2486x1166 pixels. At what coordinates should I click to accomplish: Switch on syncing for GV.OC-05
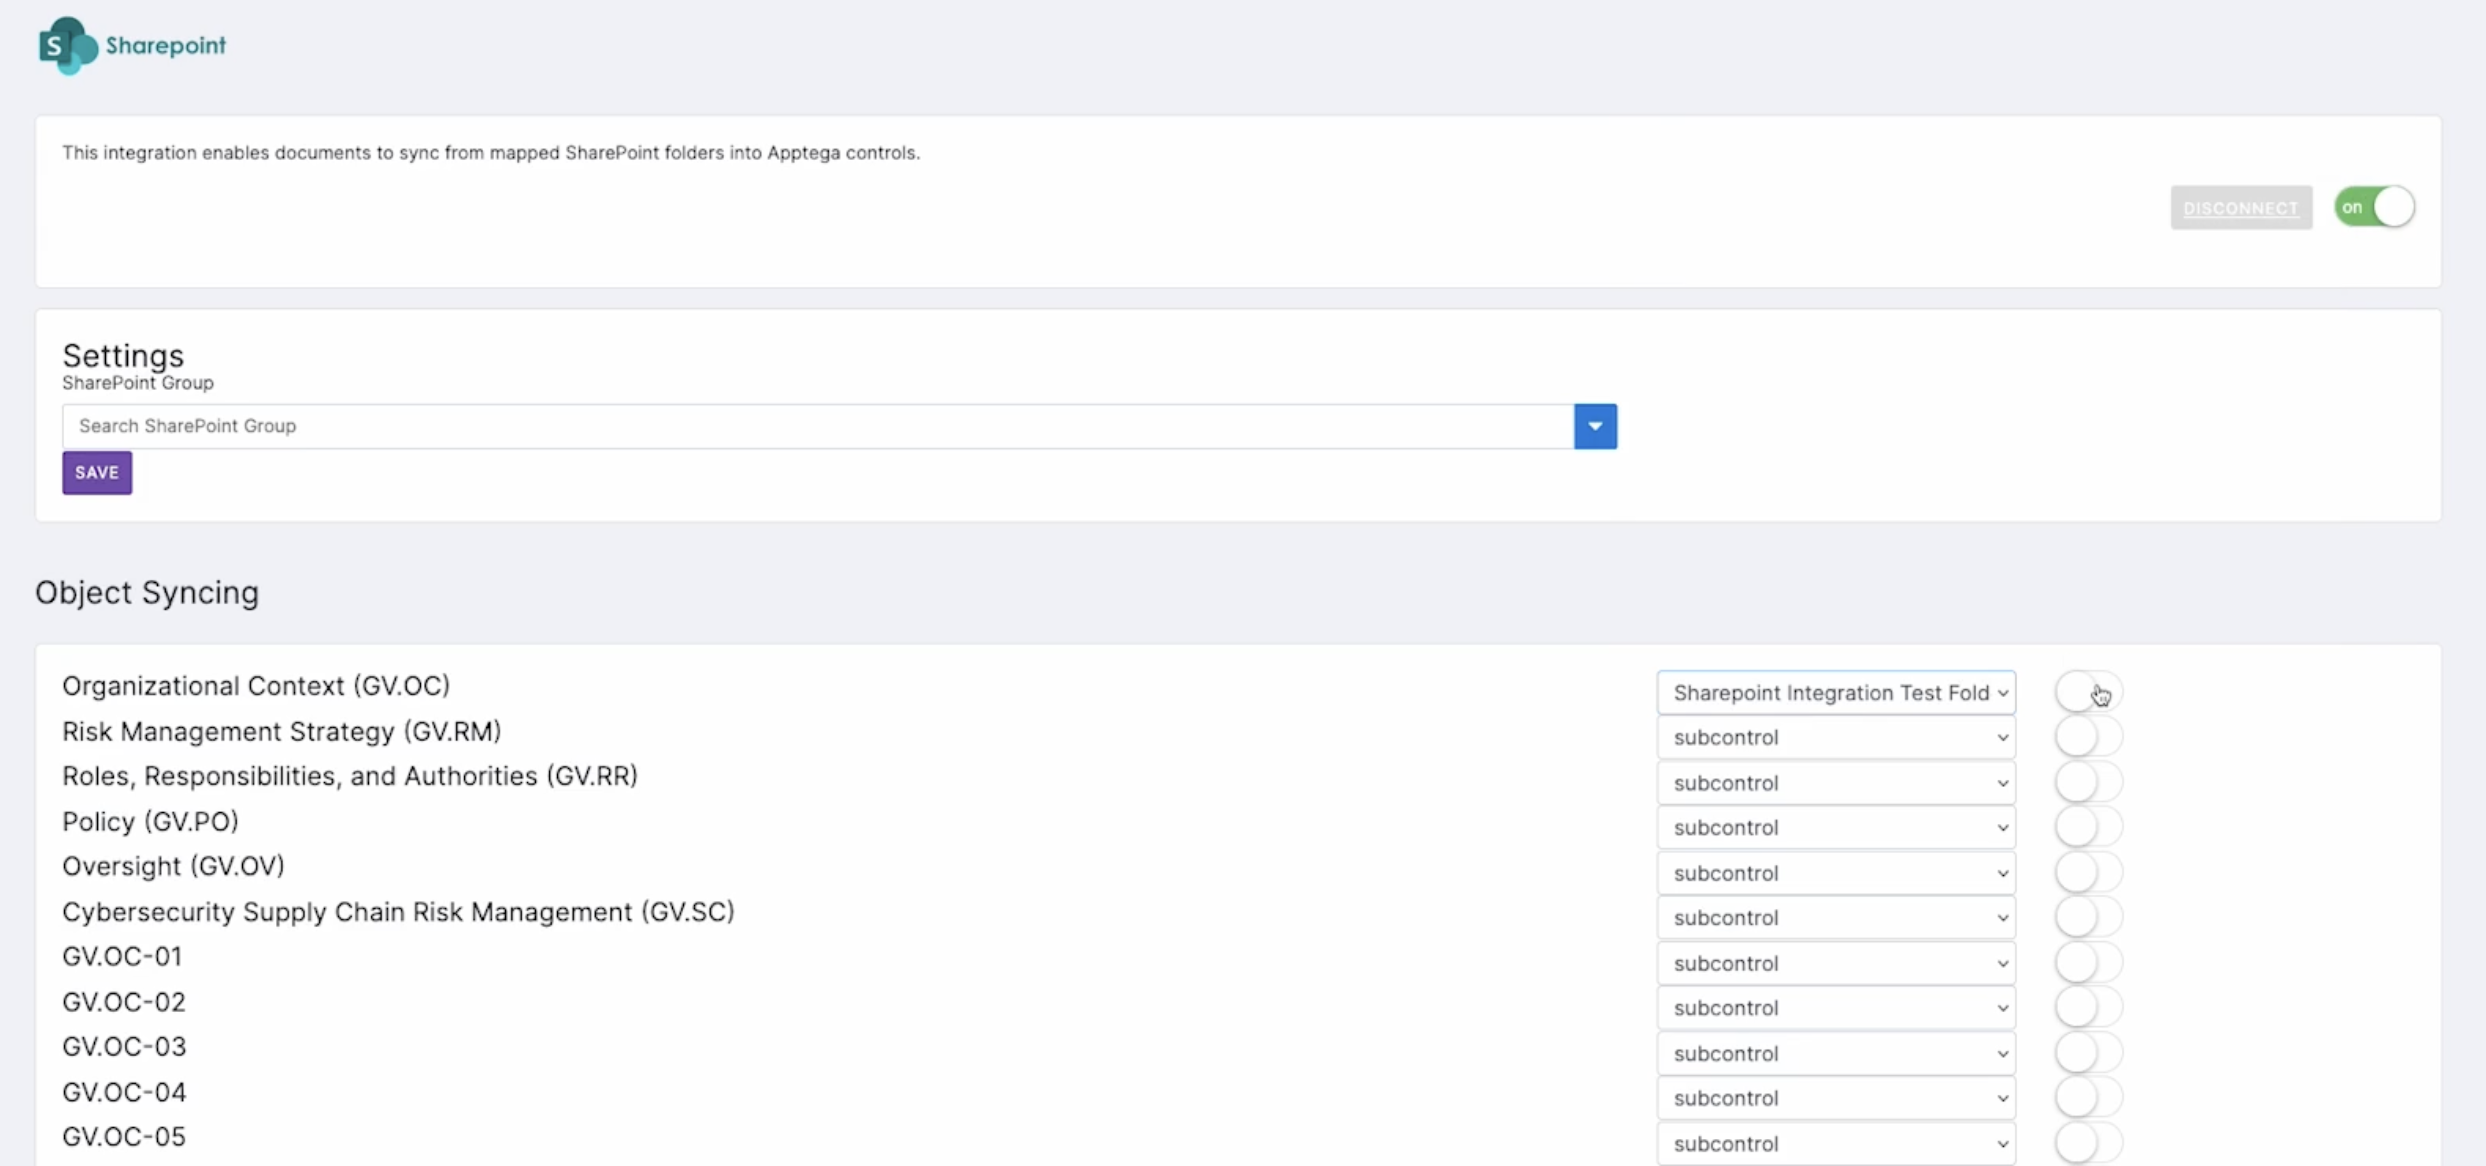point(2087,1142)
